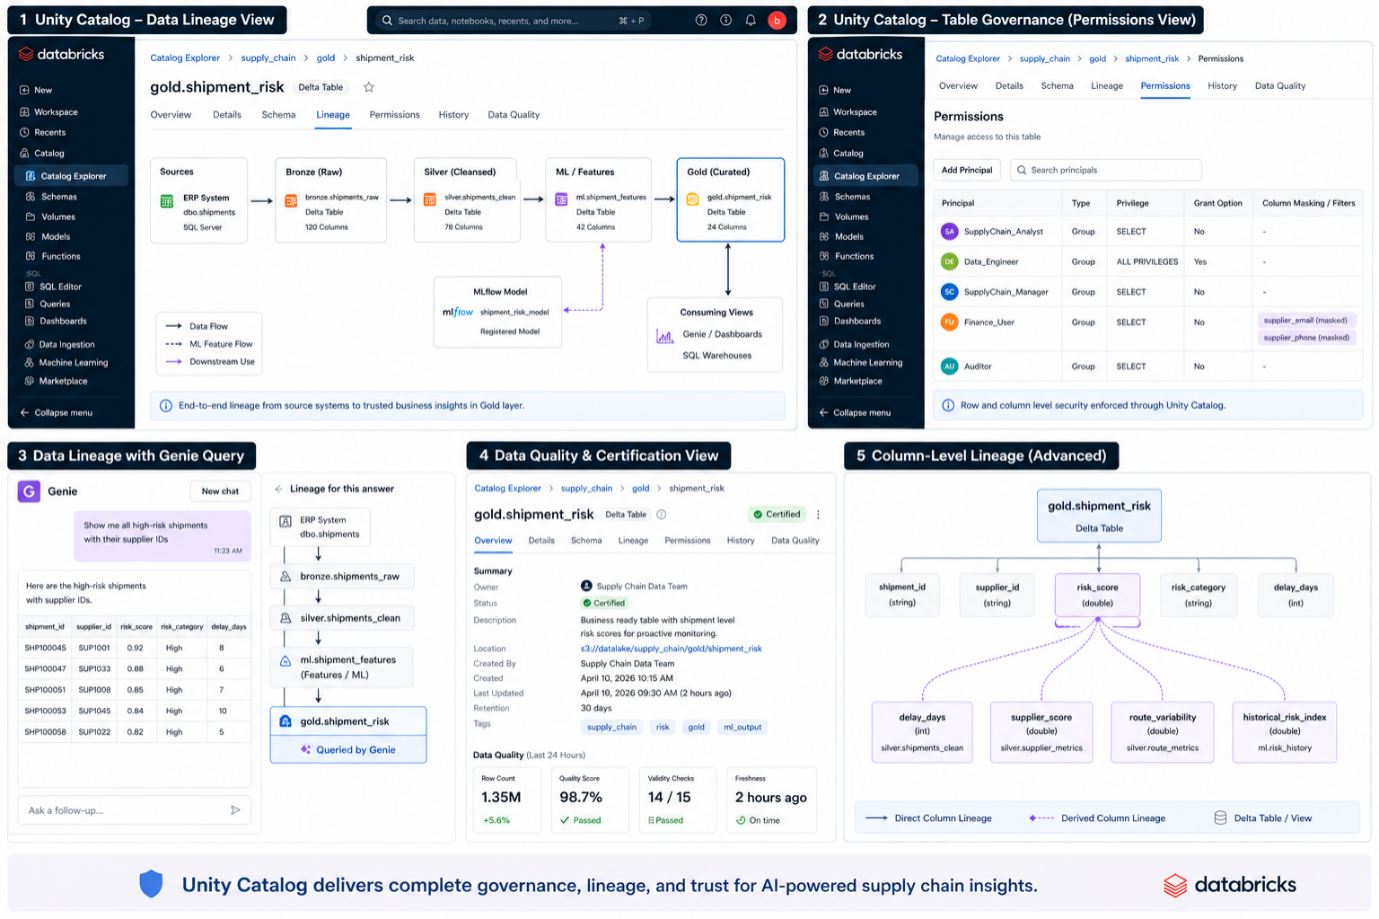Click the Queried by Genie link

pos(348,750)
